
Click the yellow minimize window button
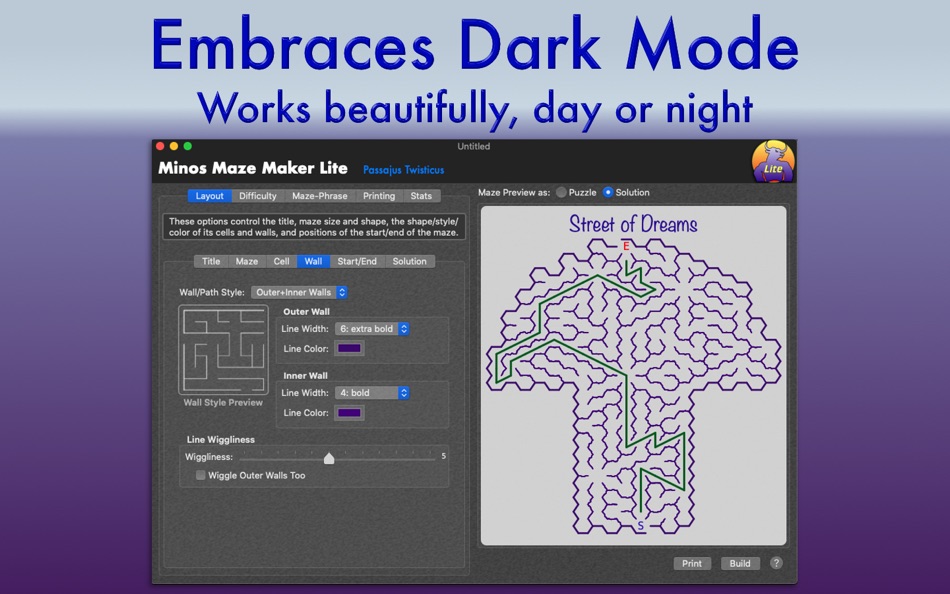174,146
